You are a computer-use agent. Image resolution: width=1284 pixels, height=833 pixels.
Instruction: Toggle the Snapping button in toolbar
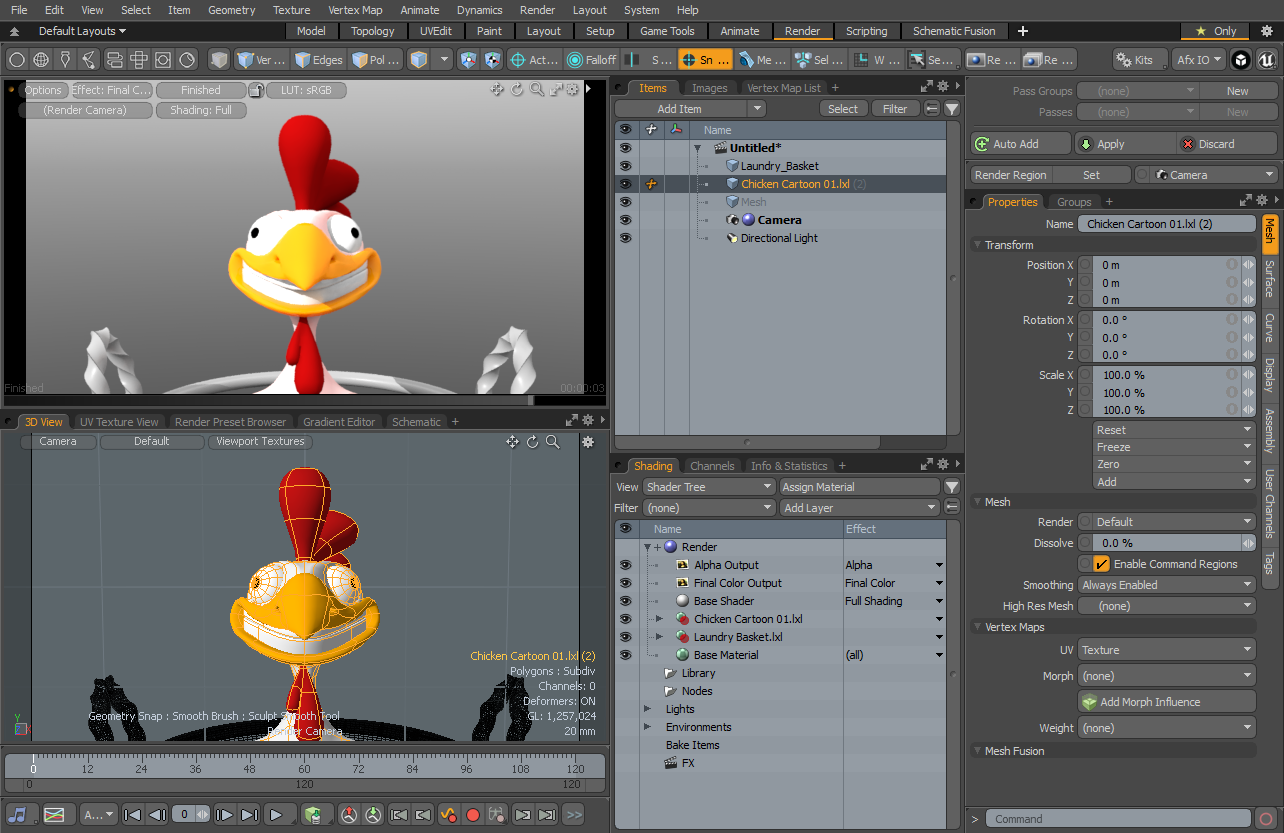704,60
